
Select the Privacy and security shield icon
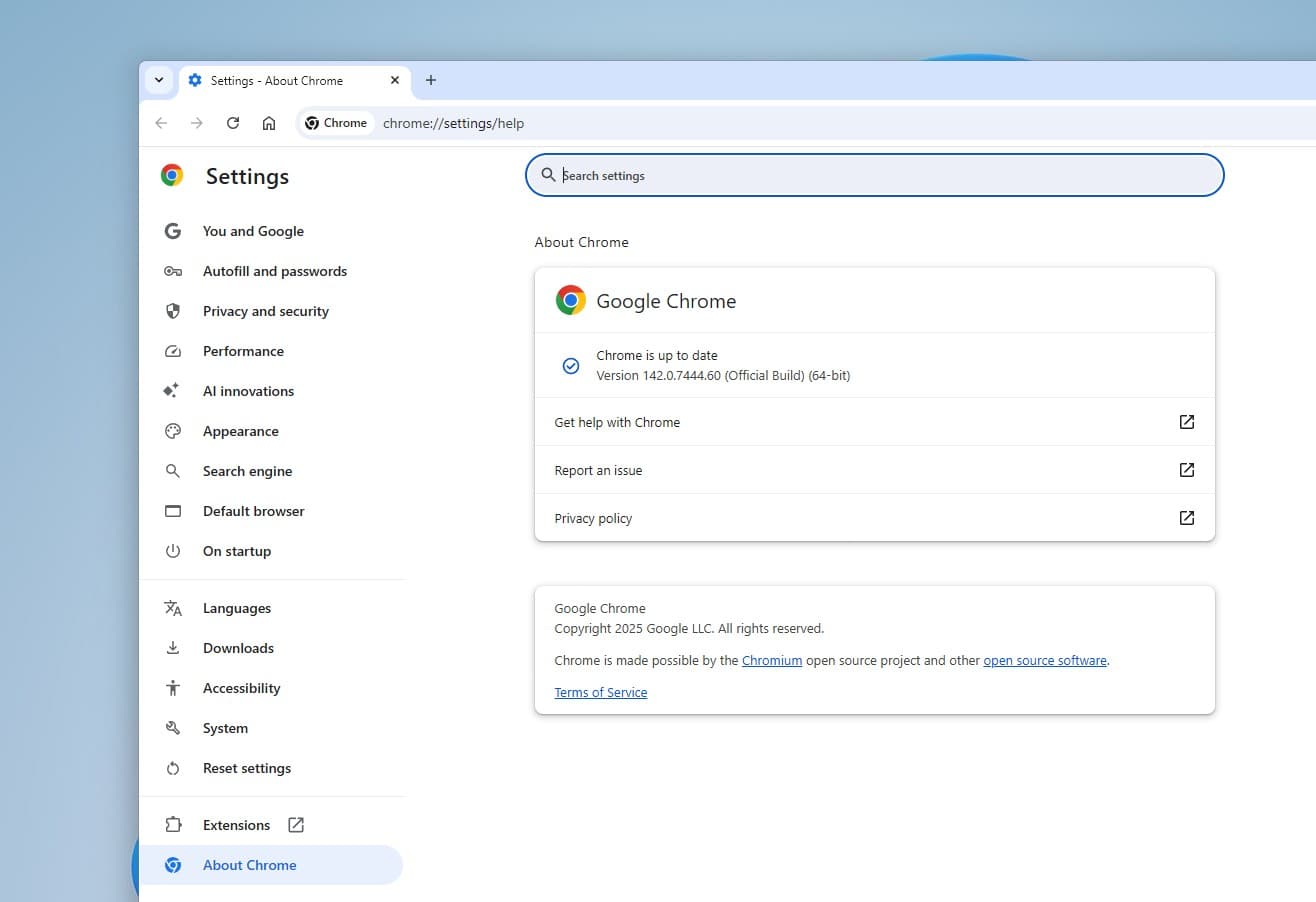(x=173, y=311)
